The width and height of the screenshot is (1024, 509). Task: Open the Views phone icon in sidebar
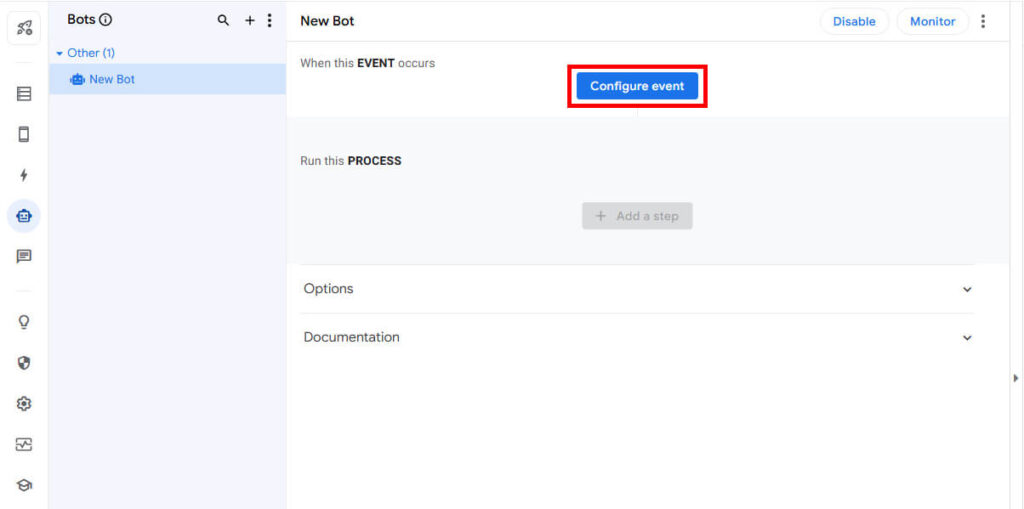24,134
